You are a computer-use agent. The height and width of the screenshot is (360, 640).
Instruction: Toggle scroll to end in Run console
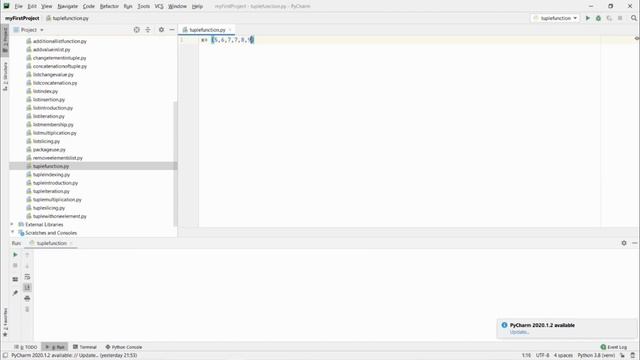27,287
